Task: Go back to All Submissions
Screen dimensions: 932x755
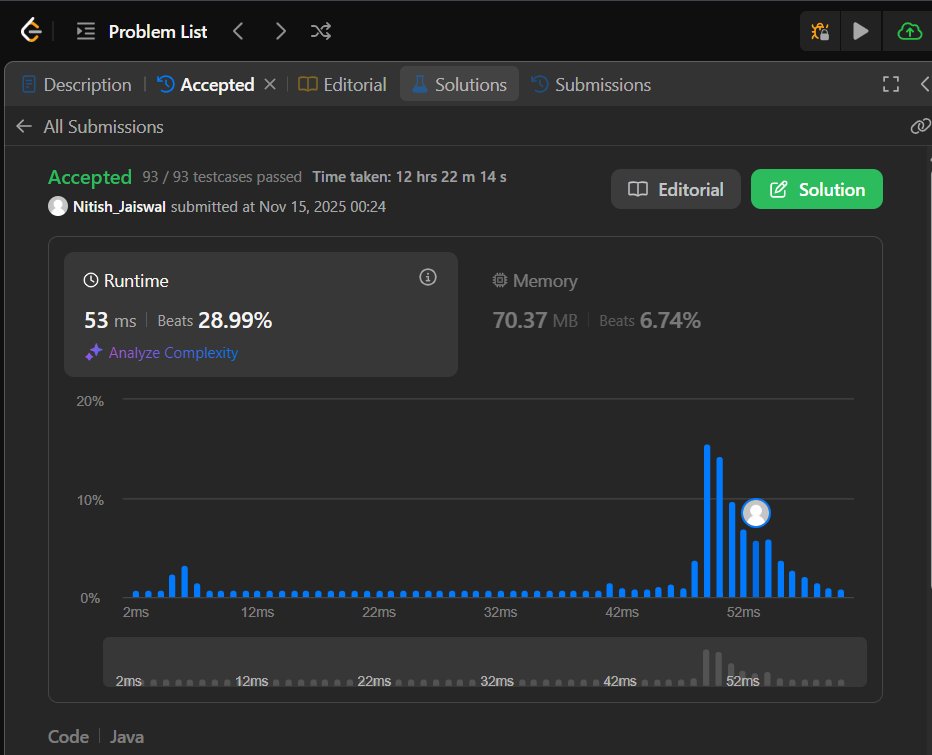Action: [x=90, y=126]
